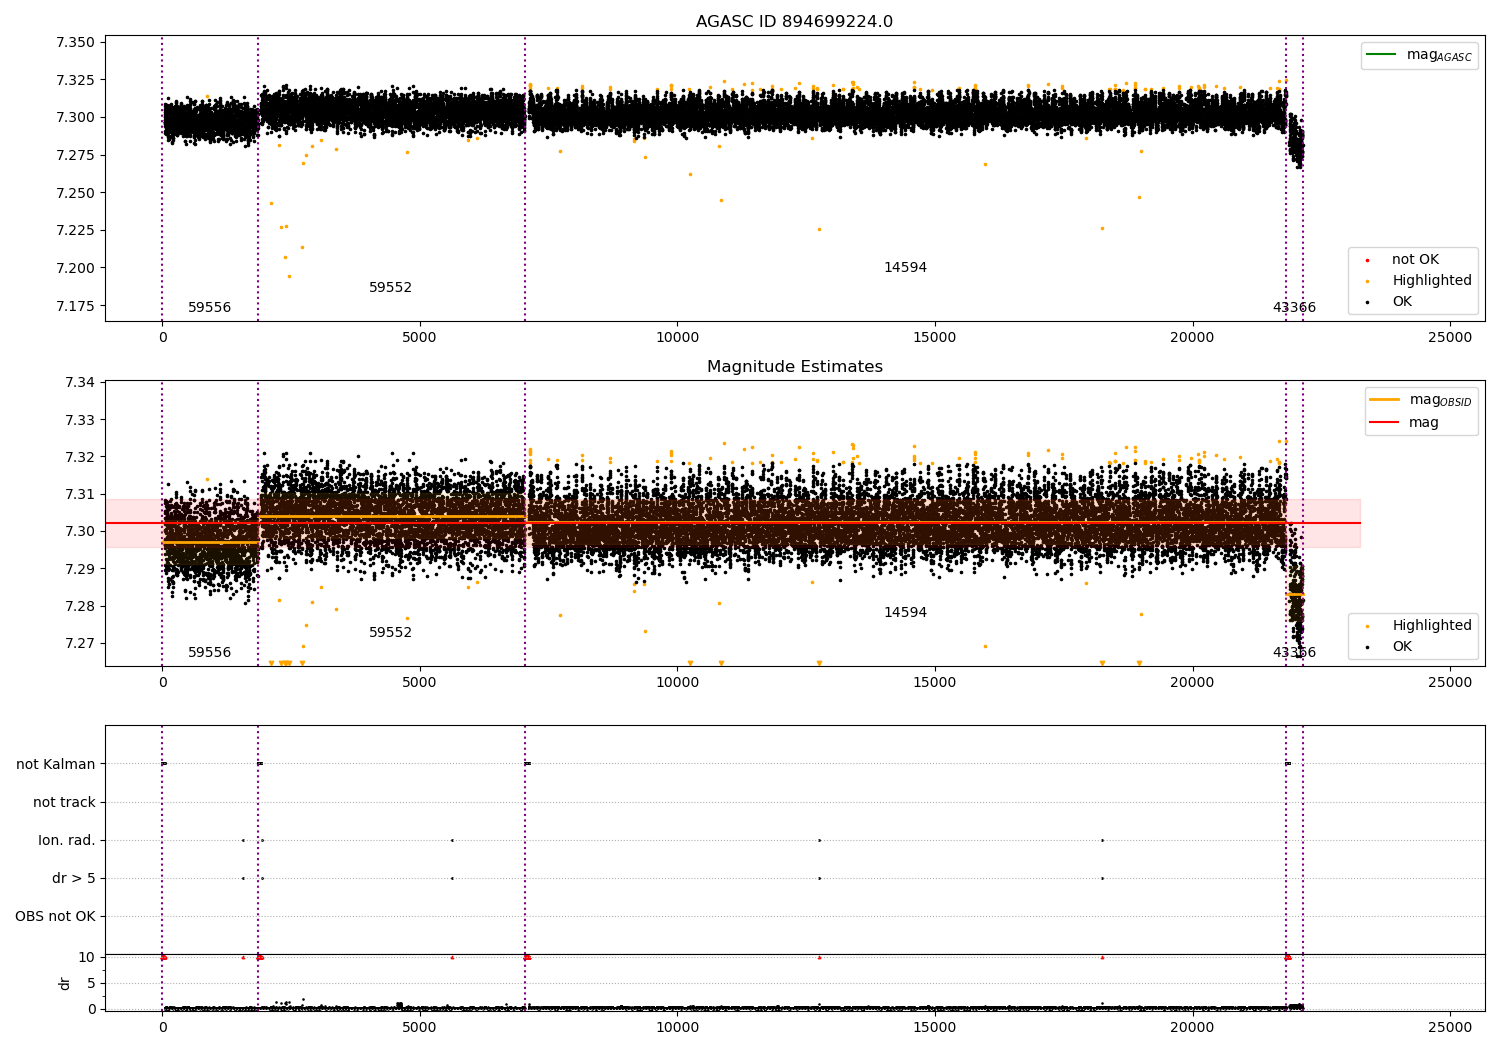Click the 'not Kalman' axis label
Image resolution: width=1500 pixels, height=1050 pixels.
56,765
